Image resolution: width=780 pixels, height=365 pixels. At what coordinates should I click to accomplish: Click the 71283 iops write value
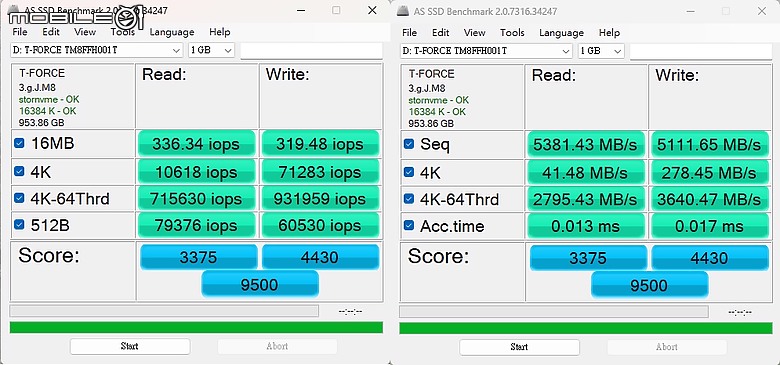(x=320, y=172)
